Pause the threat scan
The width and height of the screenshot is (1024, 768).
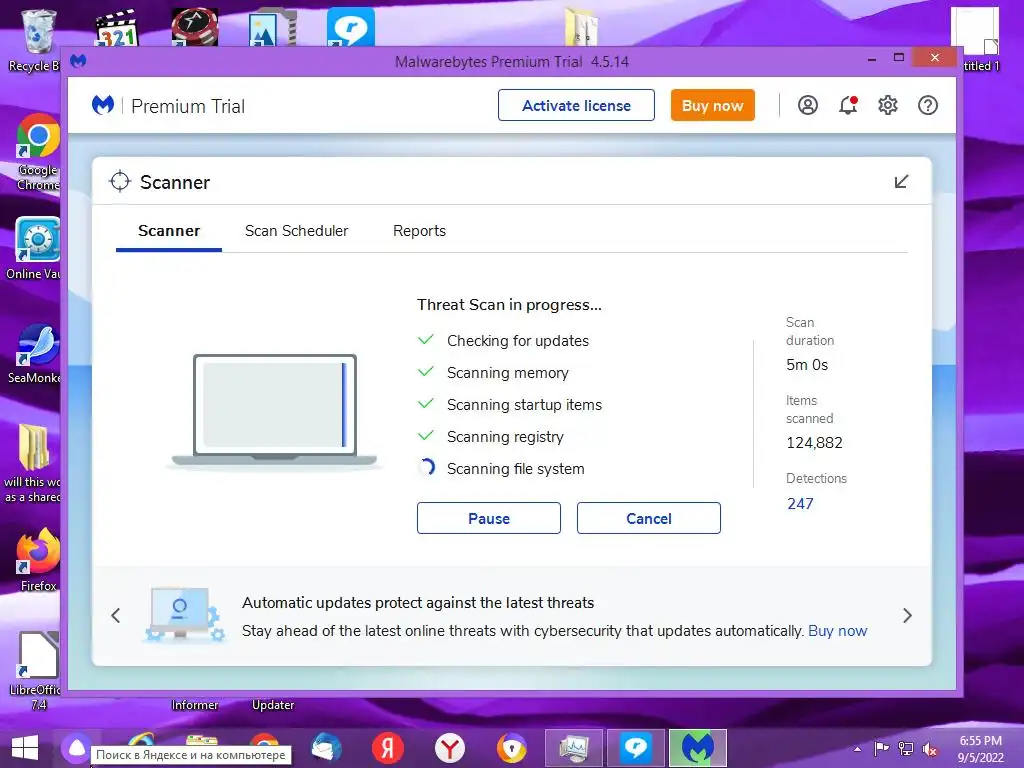pyautogui.click(x=488, y=518)
